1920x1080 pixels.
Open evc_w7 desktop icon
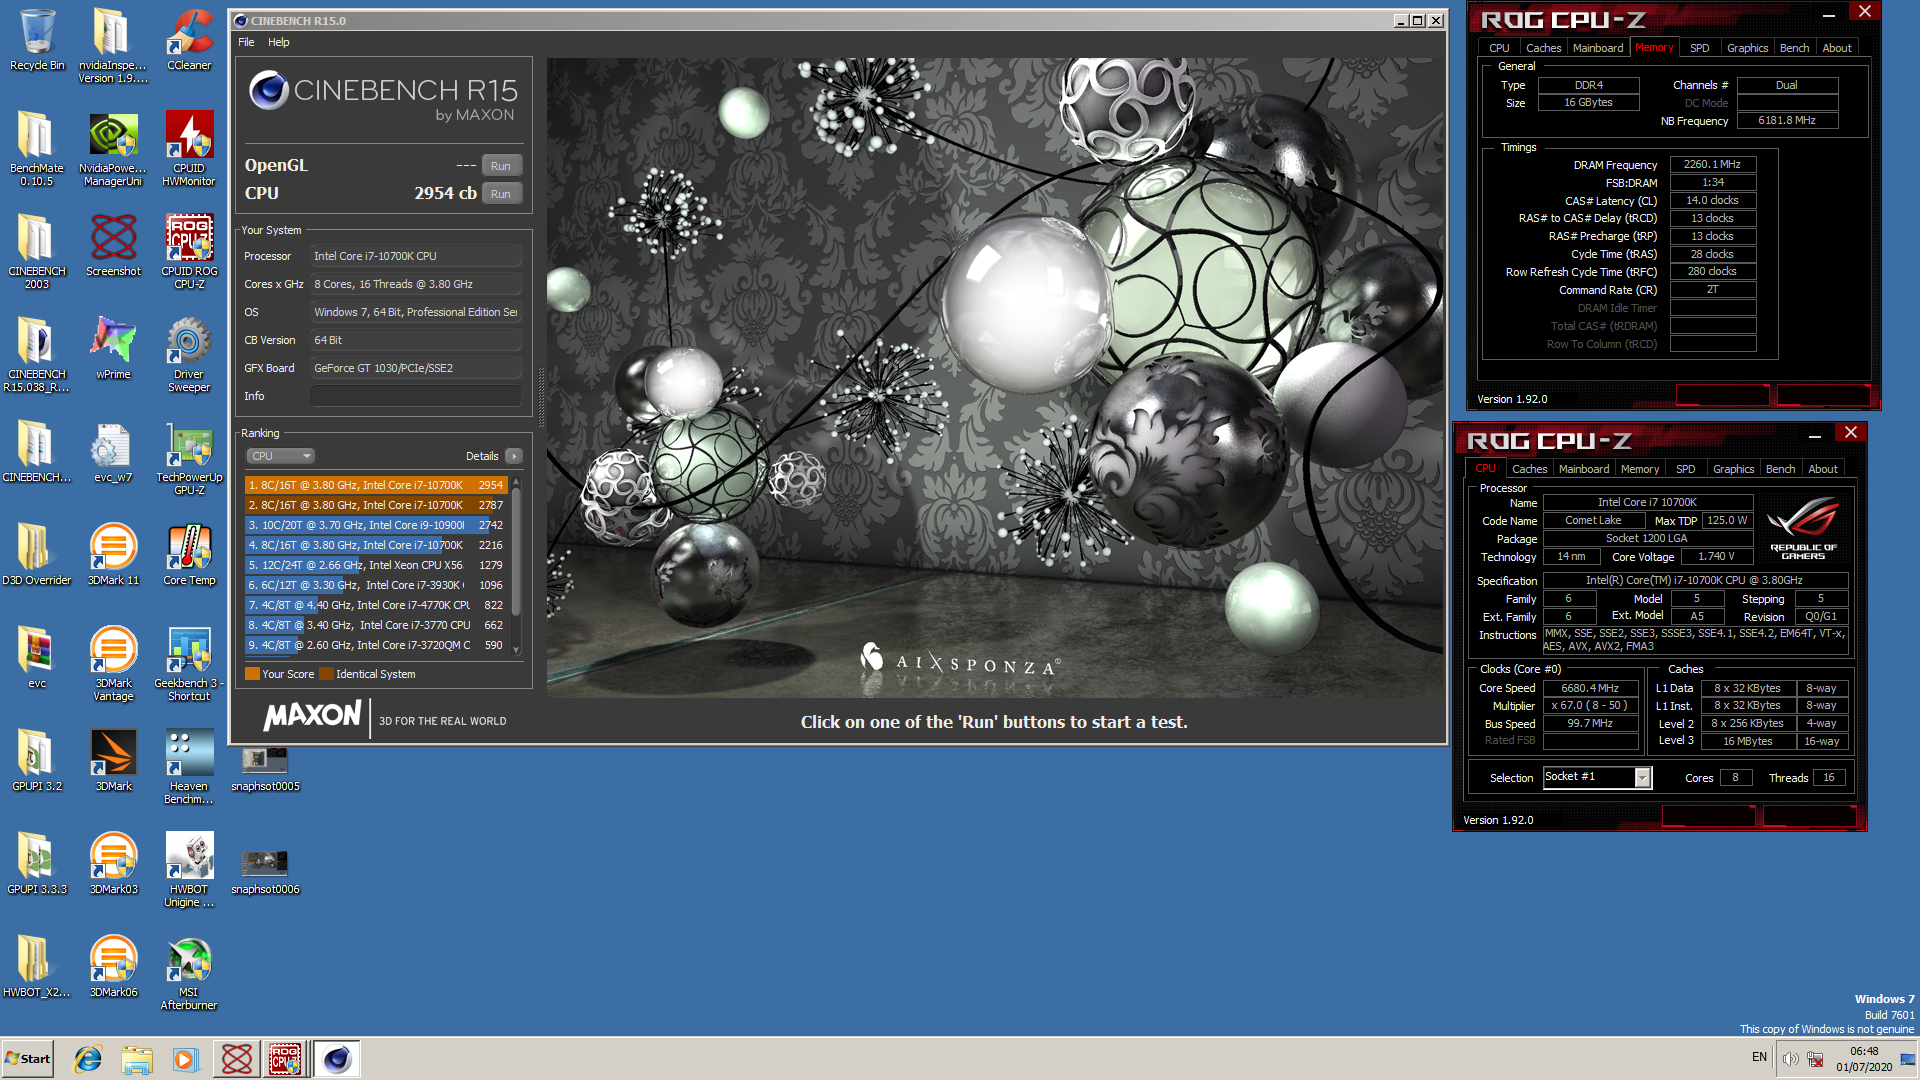[x=113, y=452]
